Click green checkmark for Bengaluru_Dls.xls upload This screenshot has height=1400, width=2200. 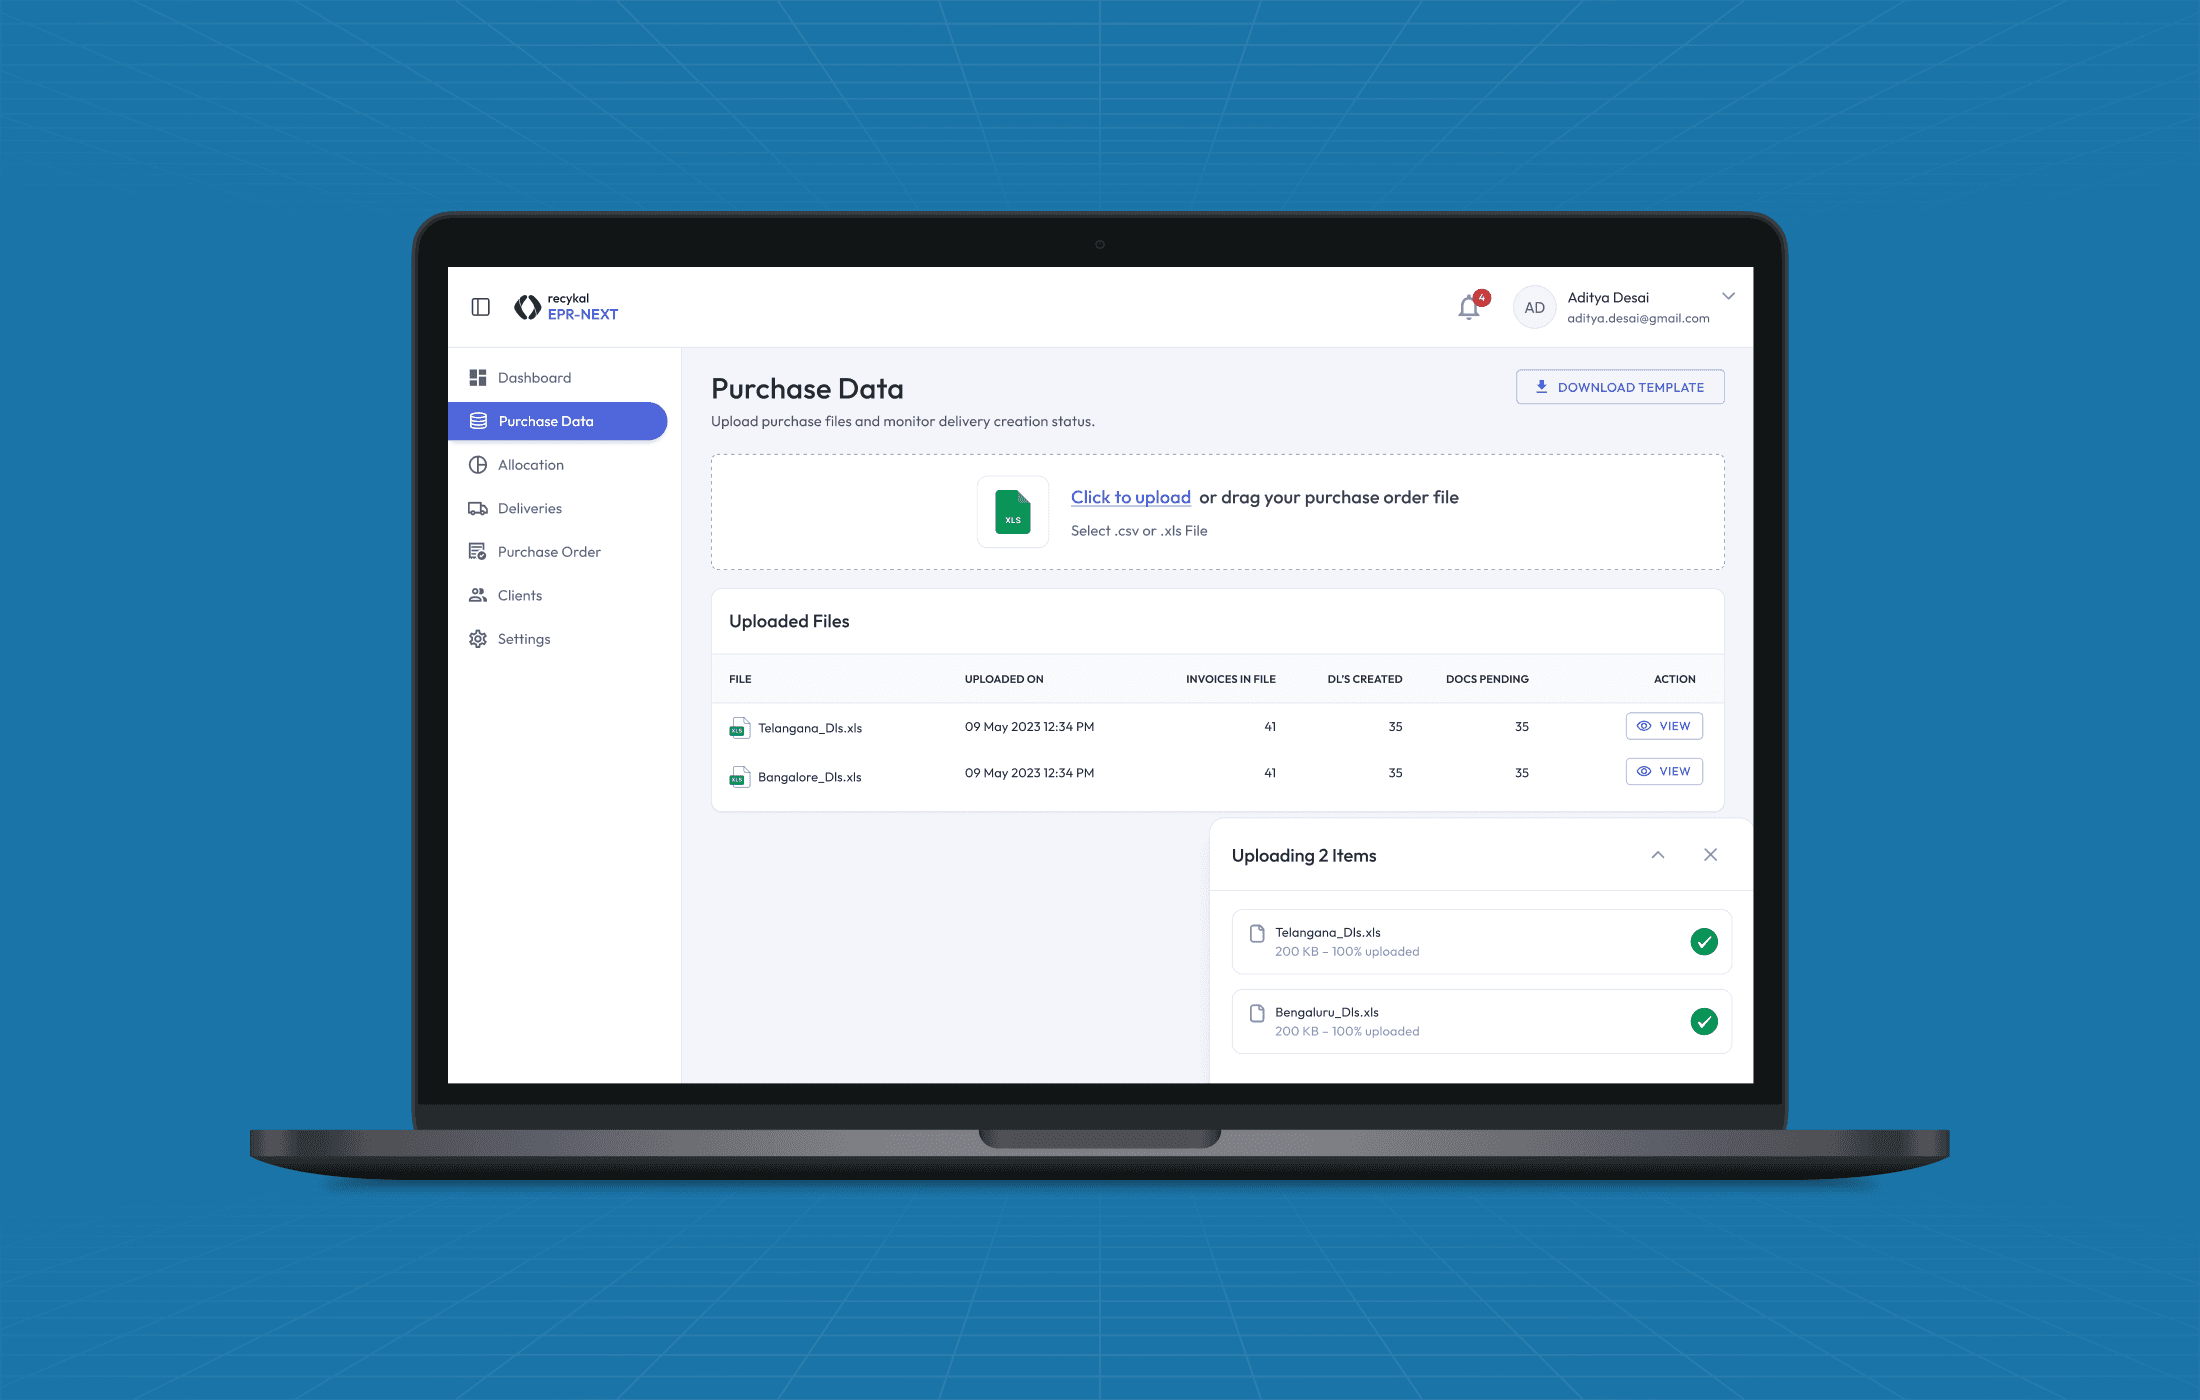(x=1703, y=1021)
